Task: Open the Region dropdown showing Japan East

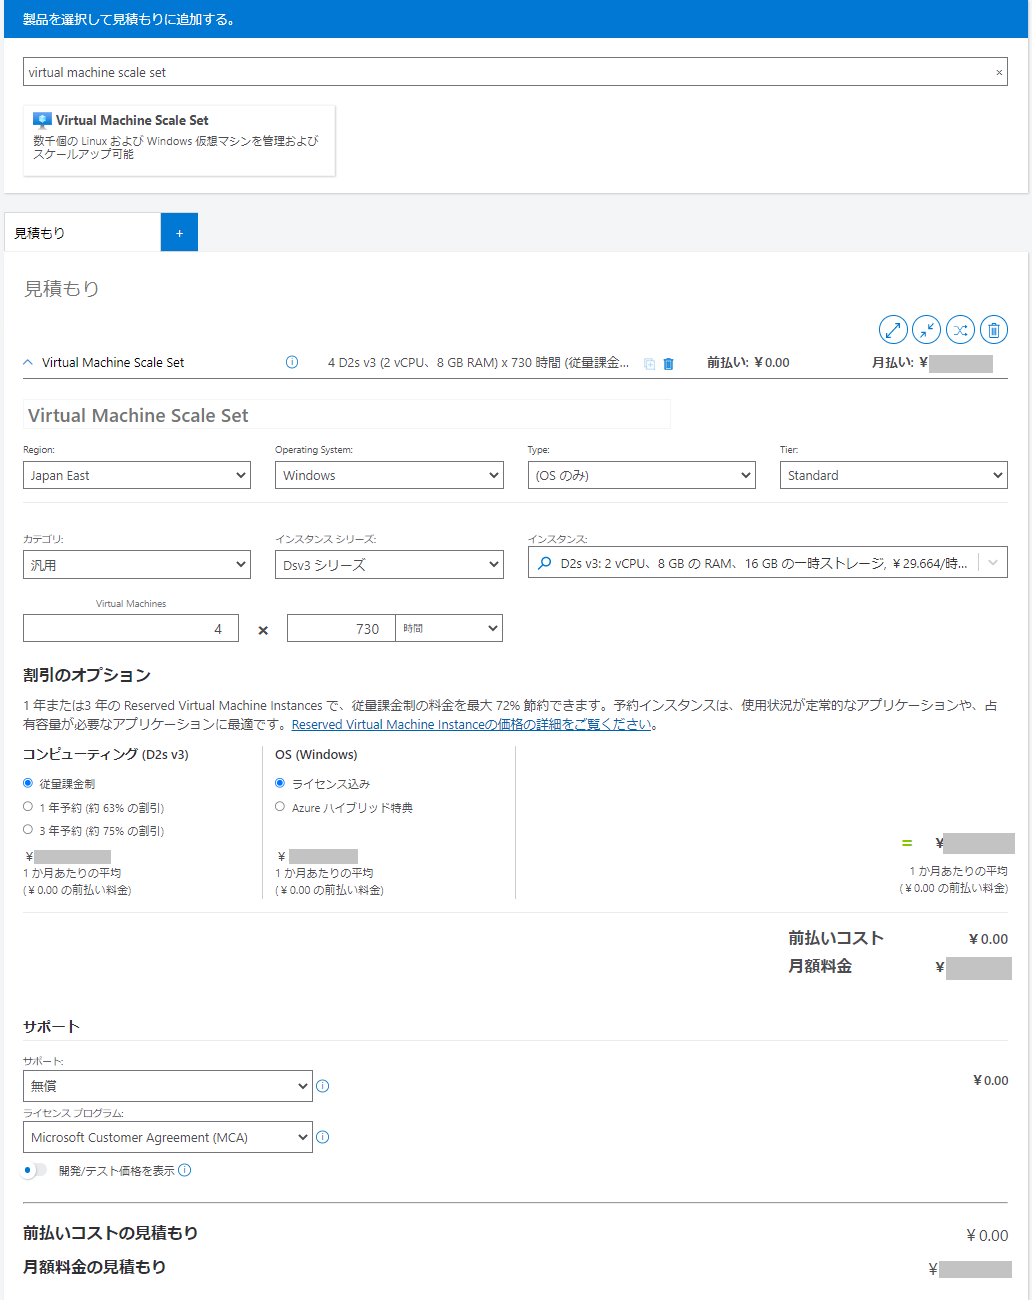Action: [x=137, y=475]
